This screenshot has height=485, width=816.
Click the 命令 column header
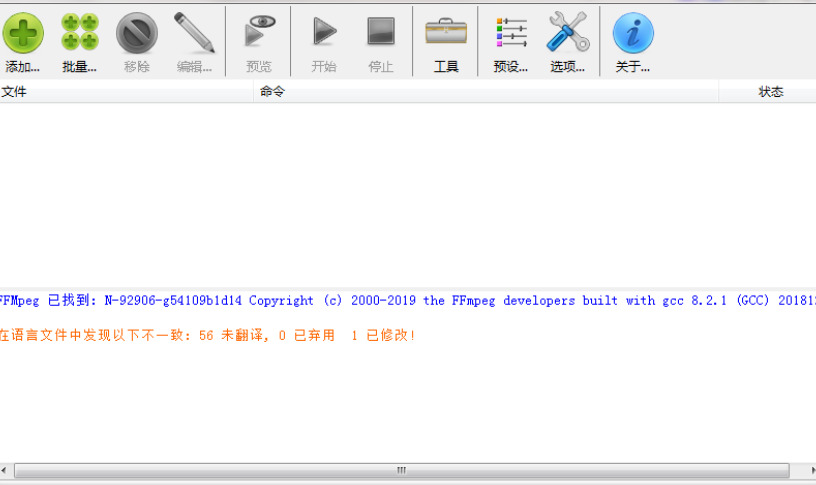click(x=486, y=92)
